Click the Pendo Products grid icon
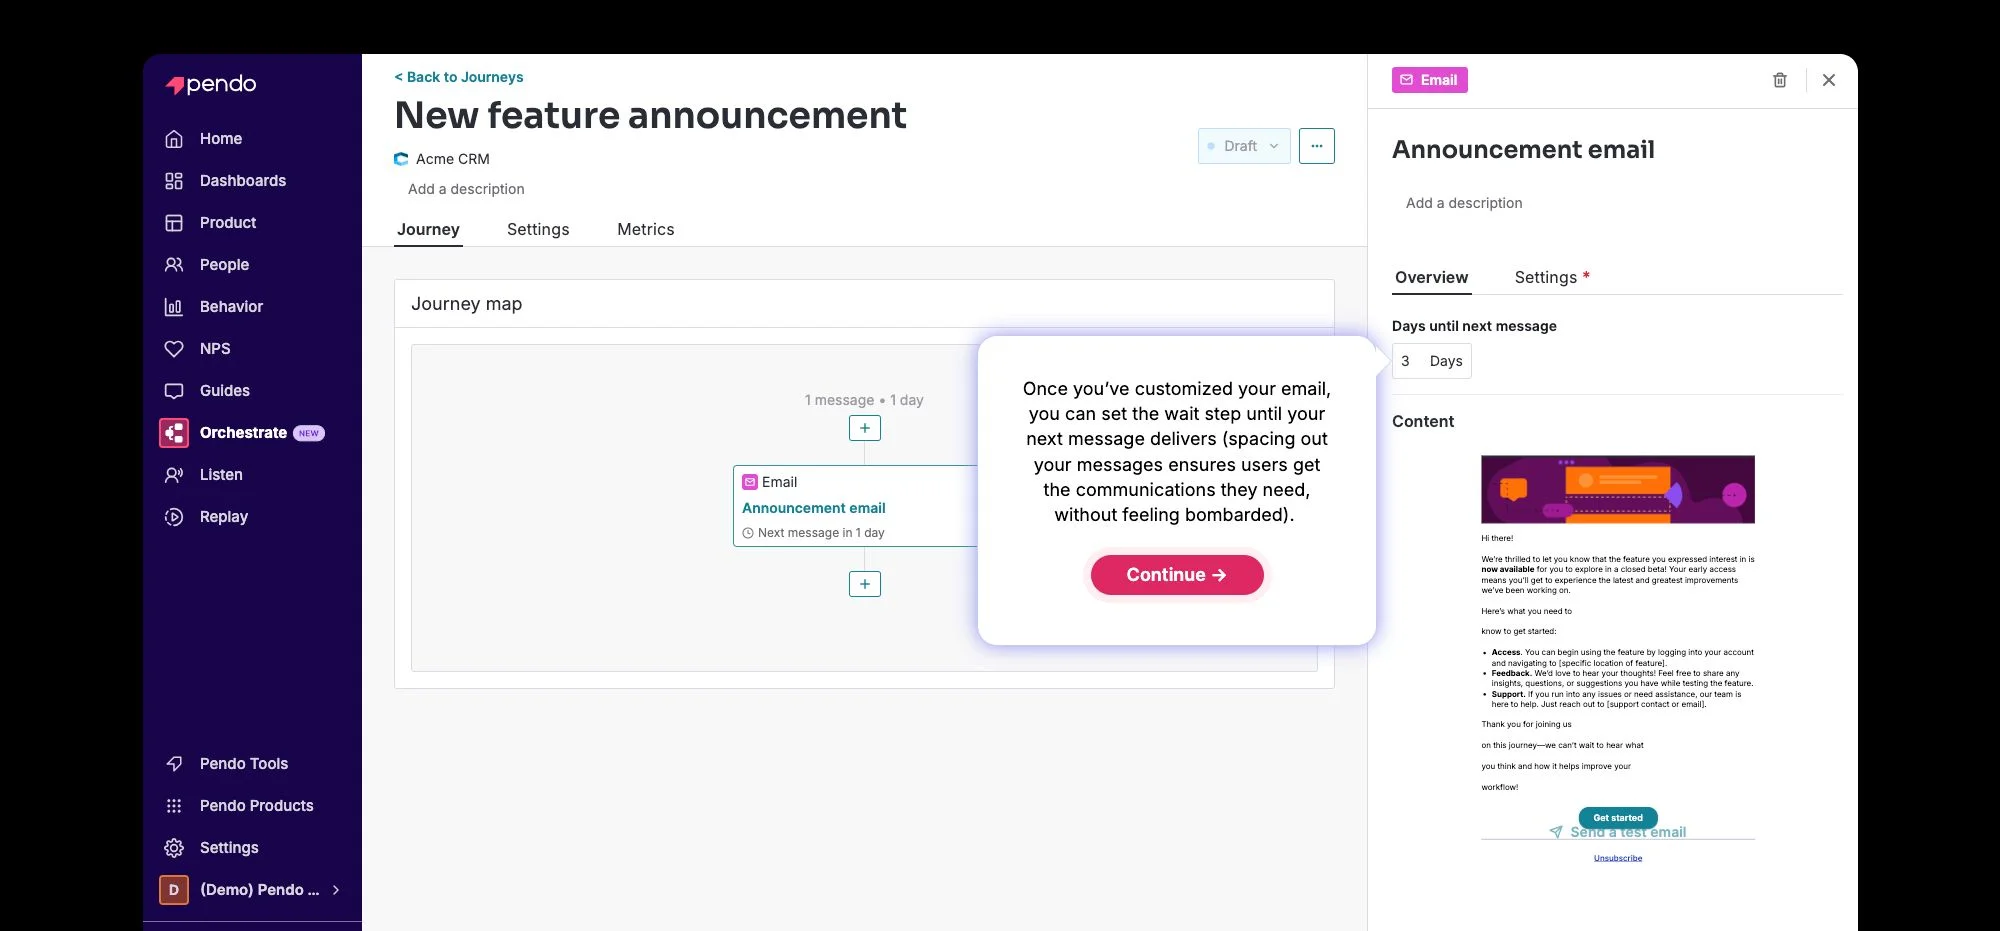This screenshot has height=931, width=2000. (174, 806)
